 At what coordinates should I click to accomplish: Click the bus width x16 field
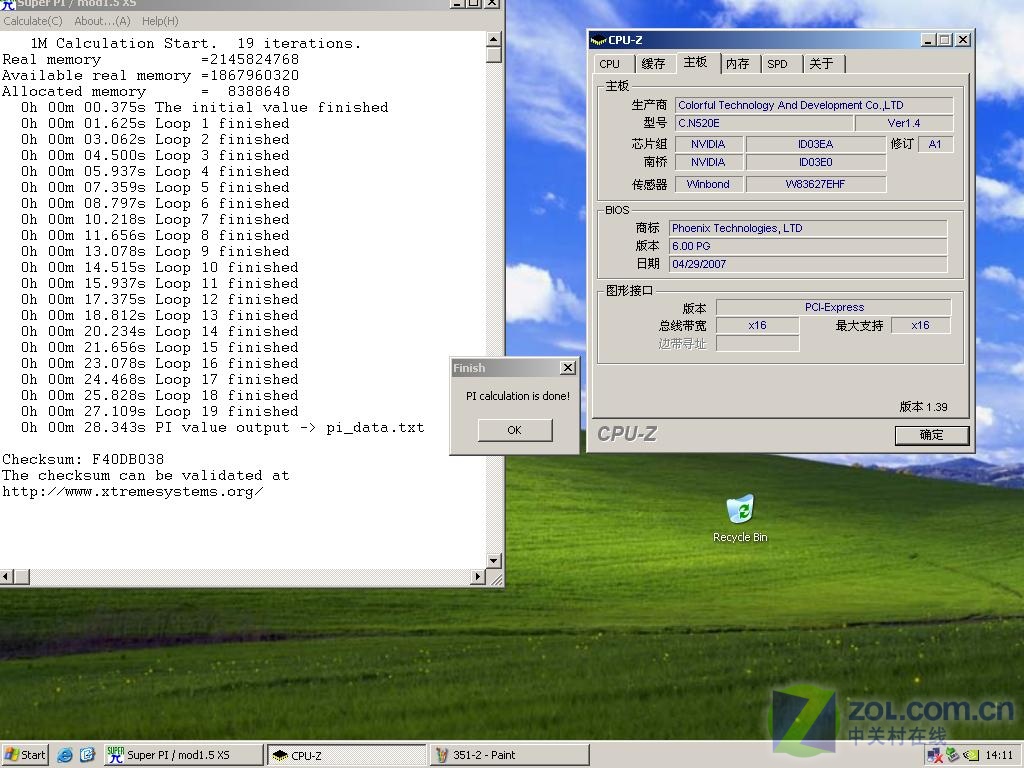pyautogui.click(x=758, y=325)
